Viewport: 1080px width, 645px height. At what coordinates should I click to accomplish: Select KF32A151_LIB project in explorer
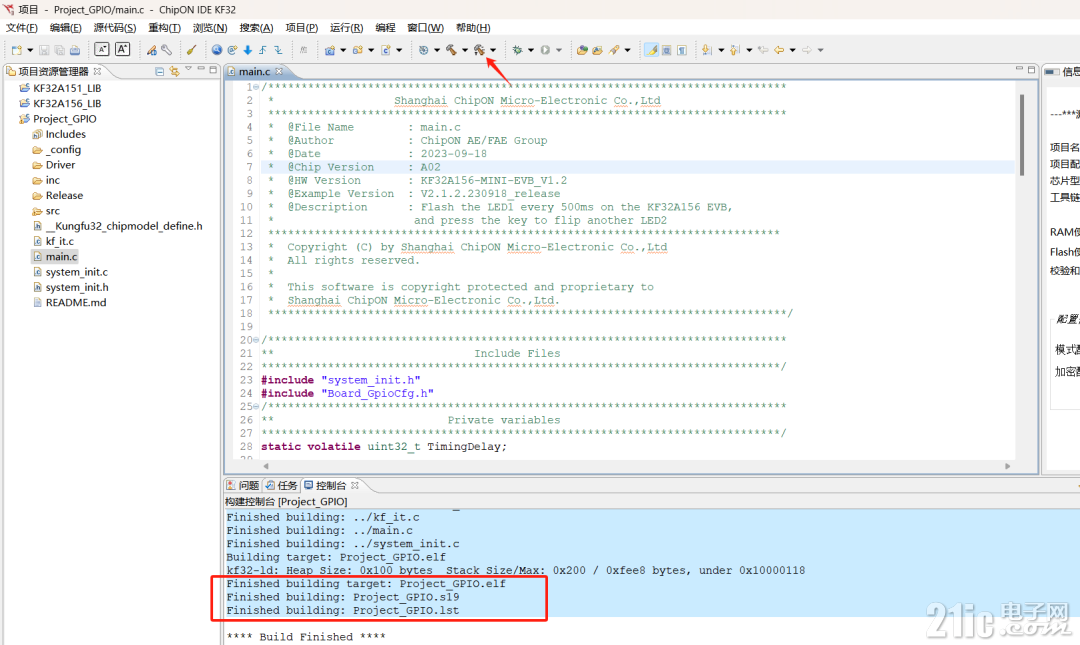(x=67, y=88)
